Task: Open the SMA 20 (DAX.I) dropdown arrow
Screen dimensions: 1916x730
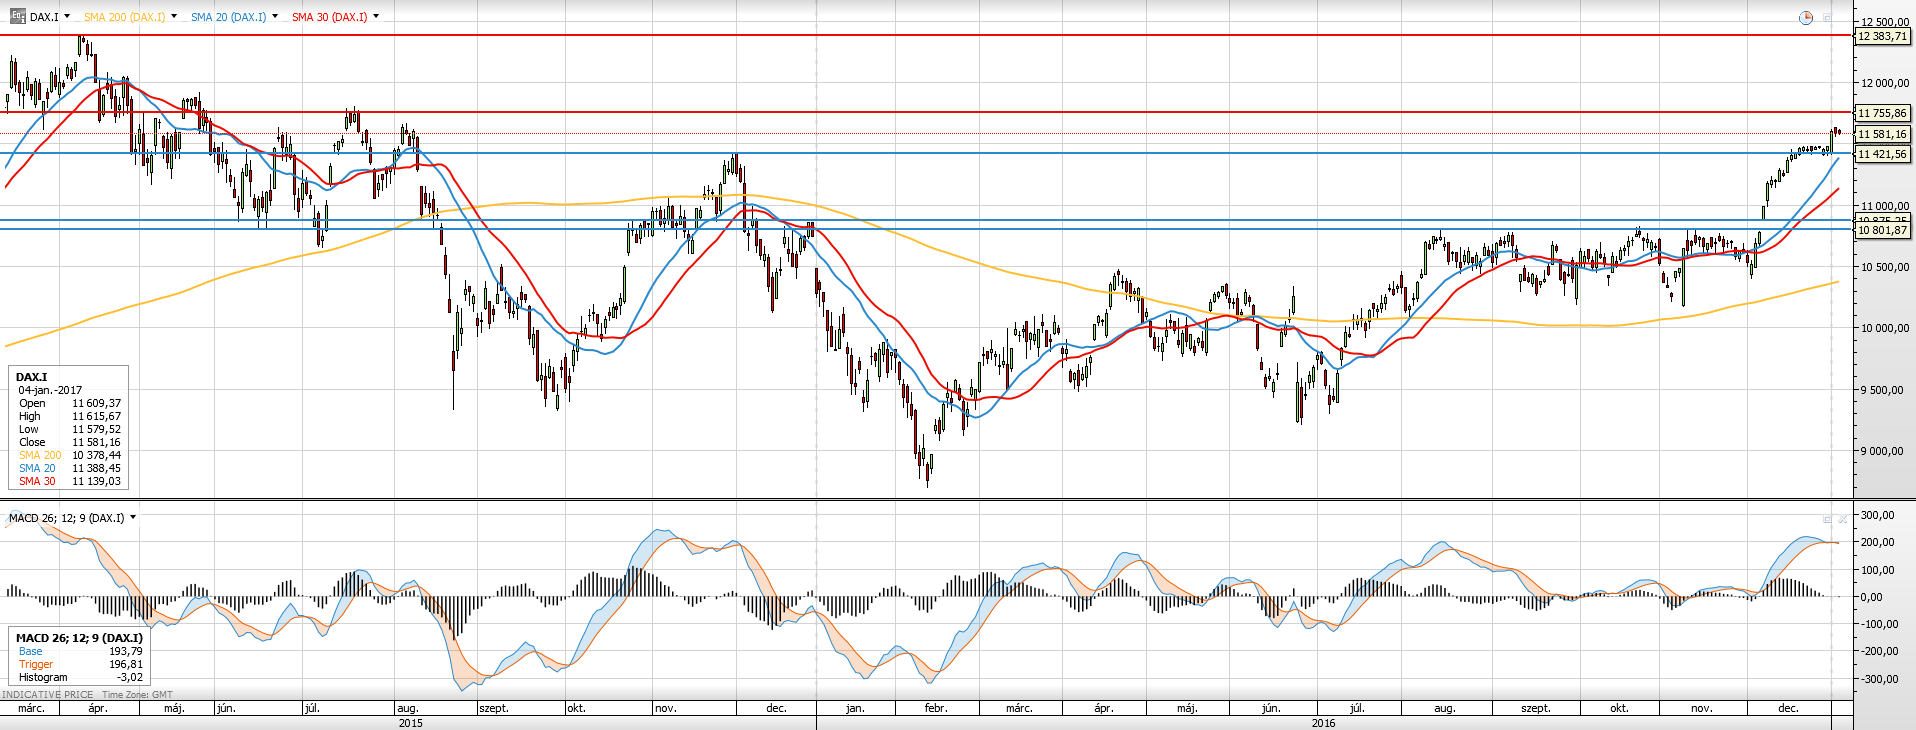Action: 275,17
